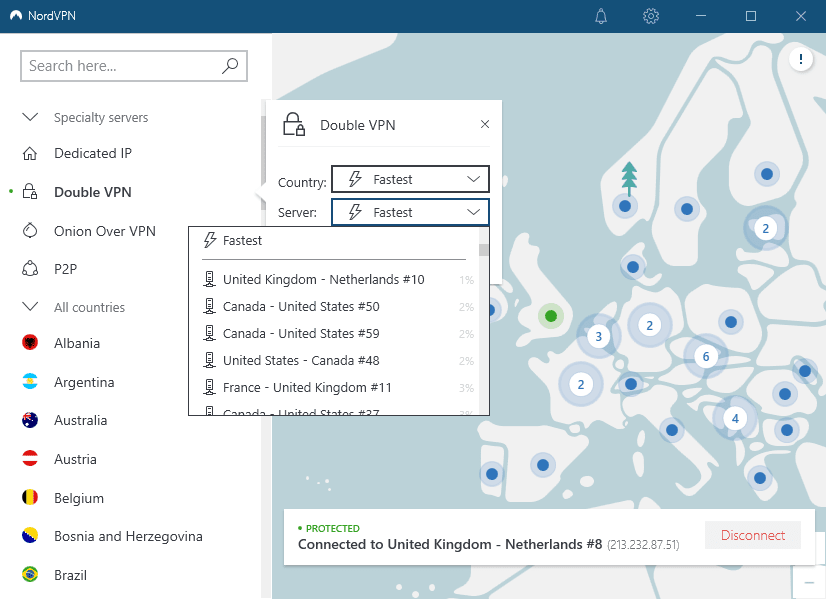The height and width of the screenshot is (599, 826).
Task: Click the Bosnia and Herzegovina flag icon
Action: (30, 536)
